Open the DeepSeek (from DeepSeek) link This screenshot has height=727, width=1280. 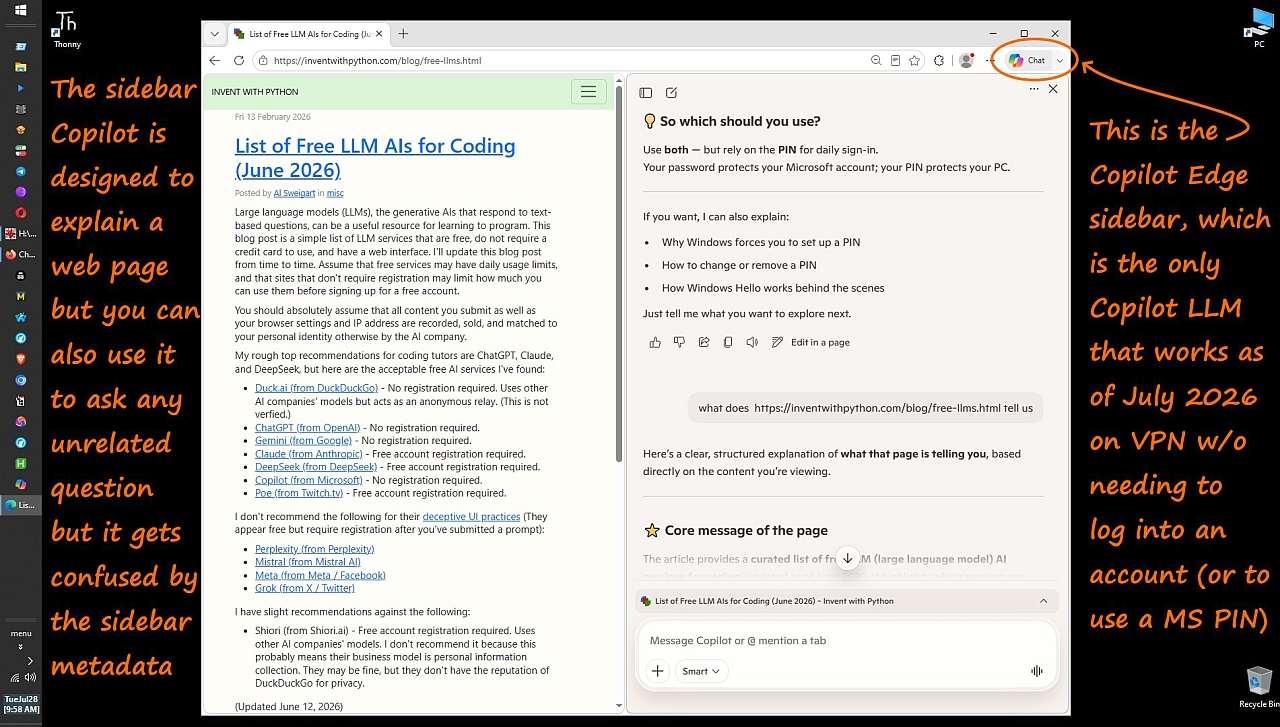pos(316,467)
